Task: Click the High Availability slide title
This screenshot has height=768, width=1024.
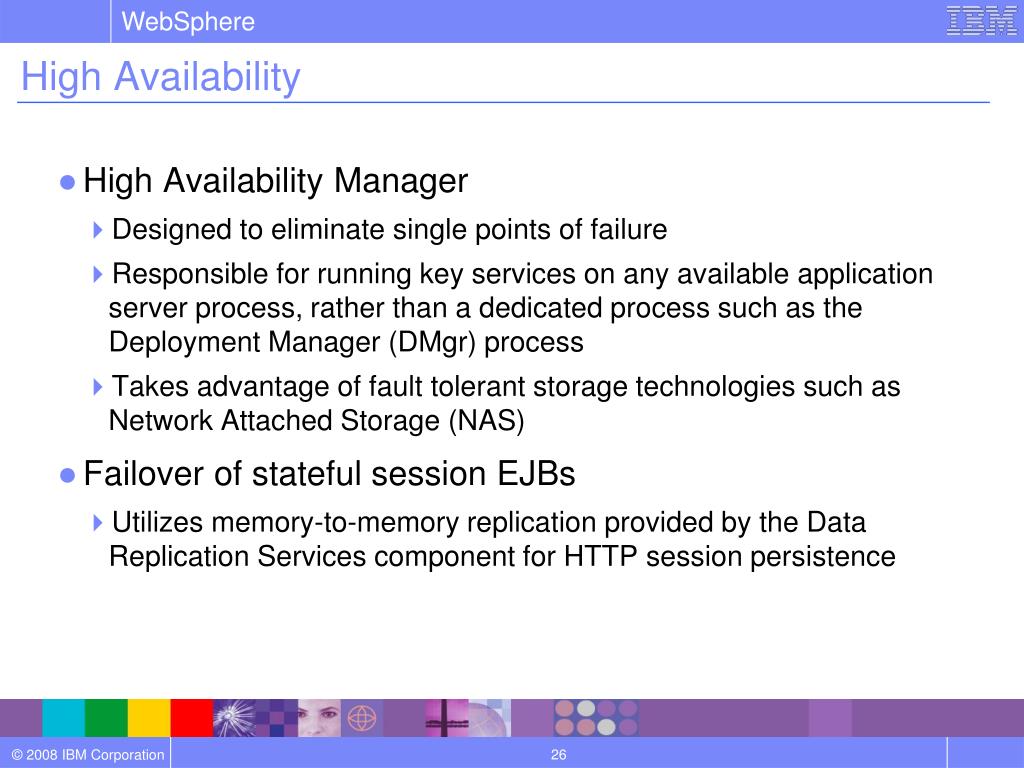Action: pyautogui.click(x=161, y=77)
